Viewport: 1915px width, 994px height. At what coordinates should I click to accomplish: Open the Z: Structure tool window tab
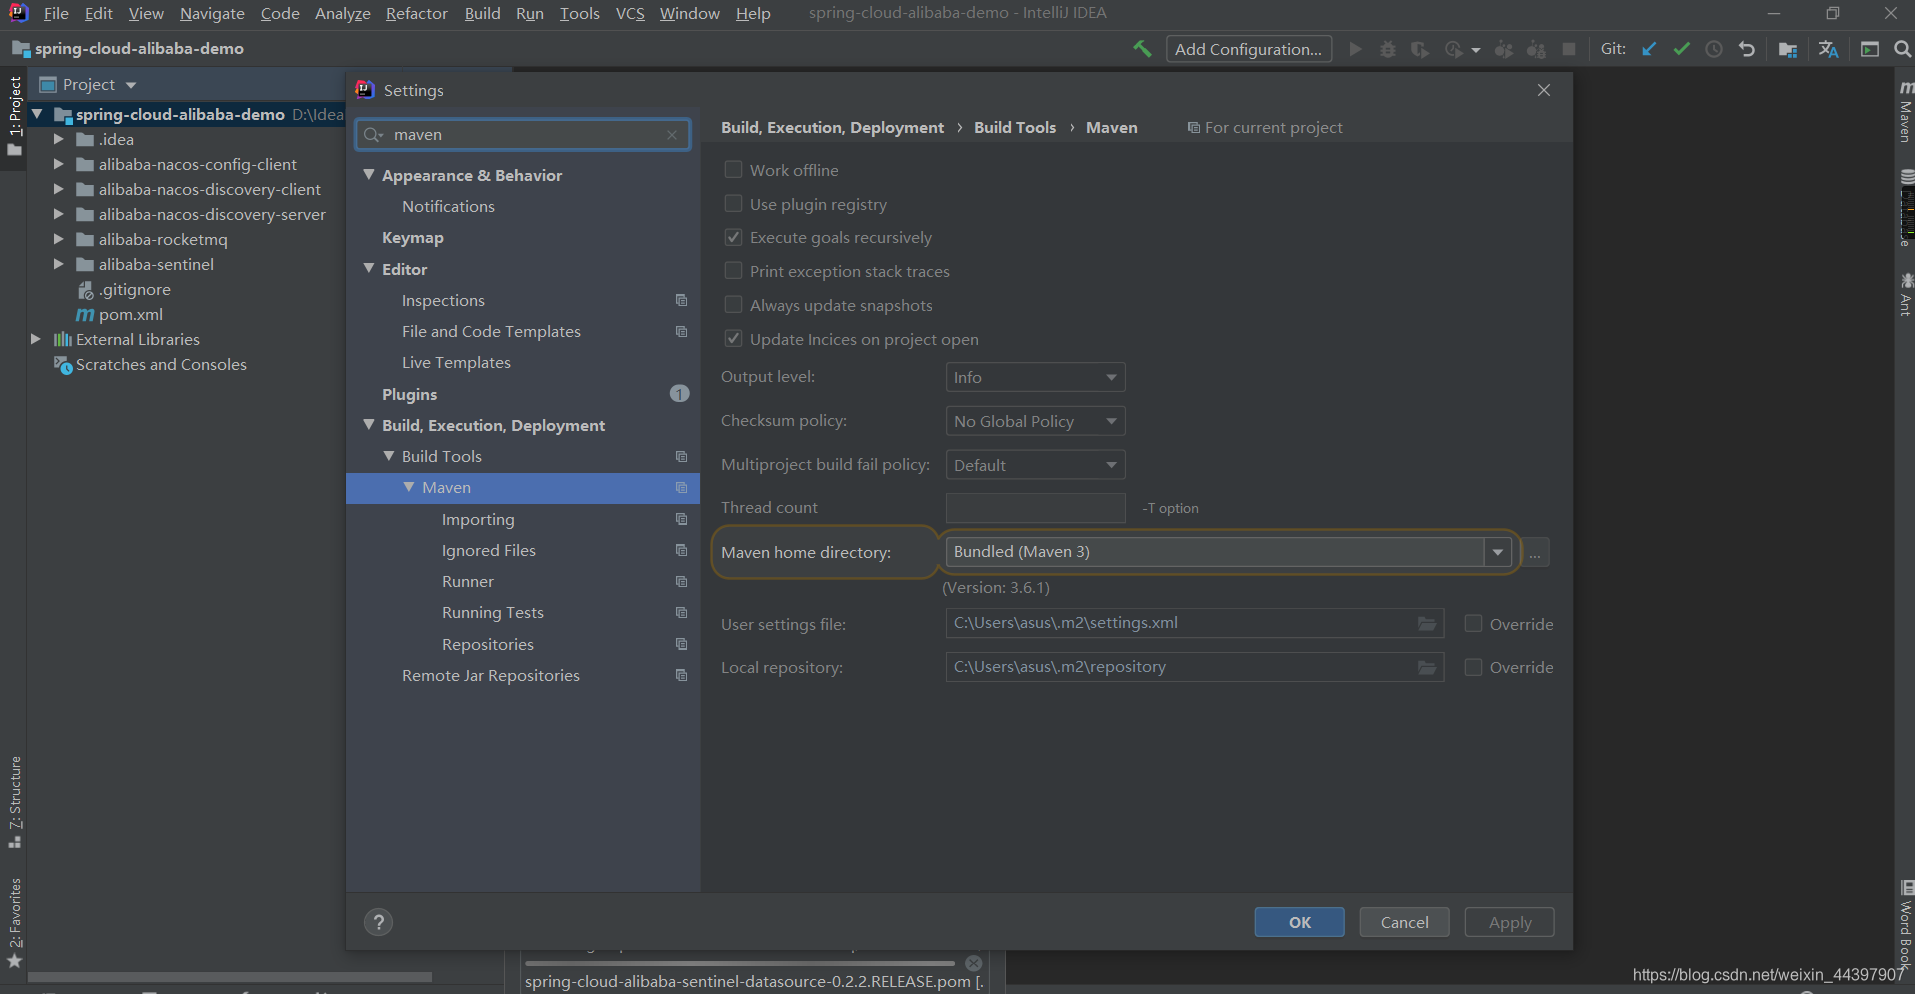click(15, 802)
